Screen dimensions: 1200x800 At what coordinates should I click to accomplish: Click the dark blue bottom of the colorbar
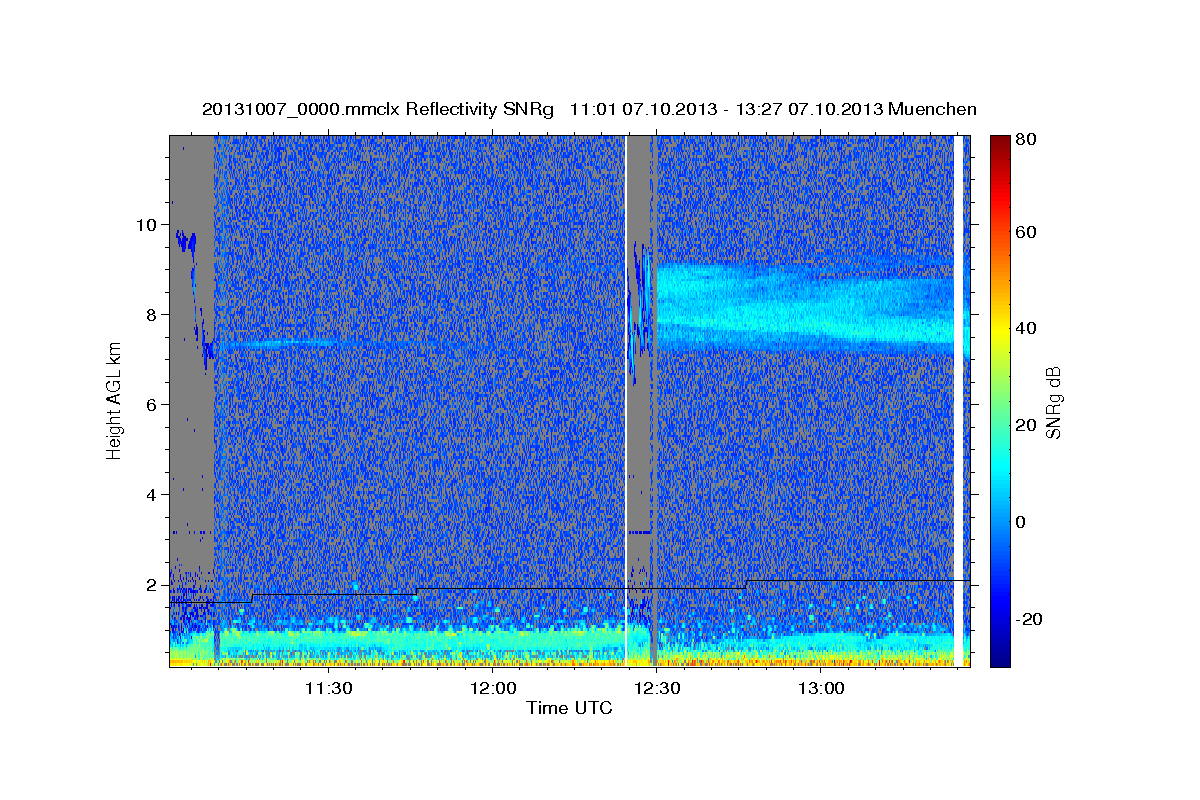[999, 657]
